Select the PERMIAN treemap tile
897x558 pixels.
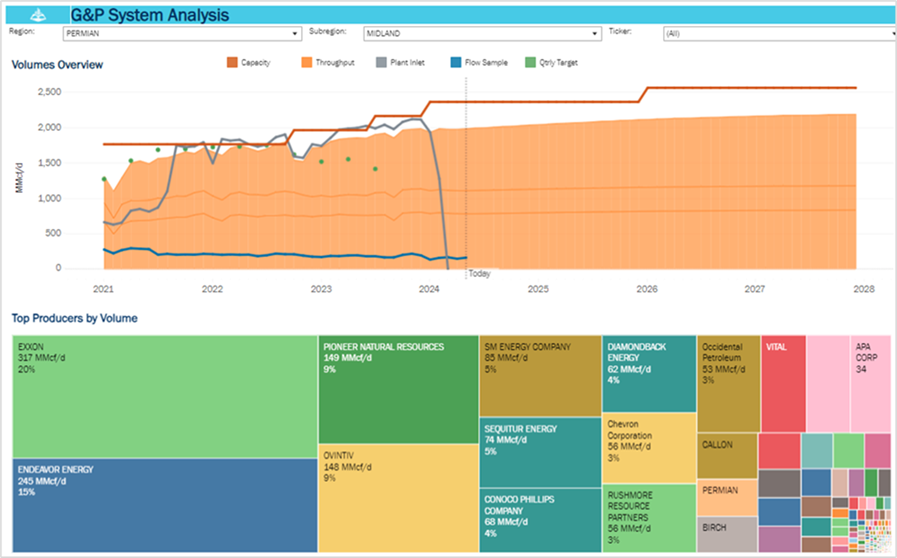pos(727,498)
